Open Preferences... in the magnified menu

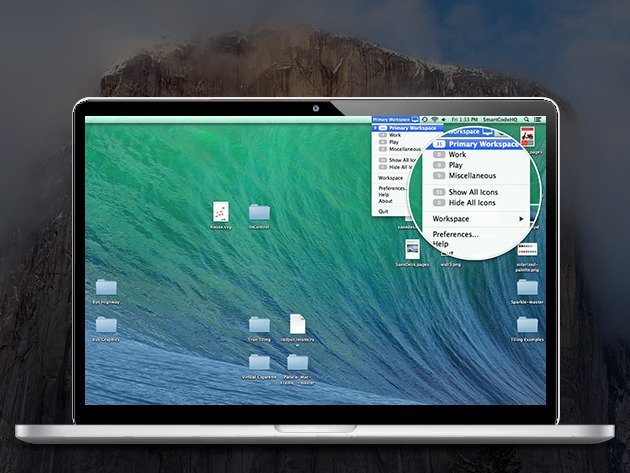coord(455,234)
